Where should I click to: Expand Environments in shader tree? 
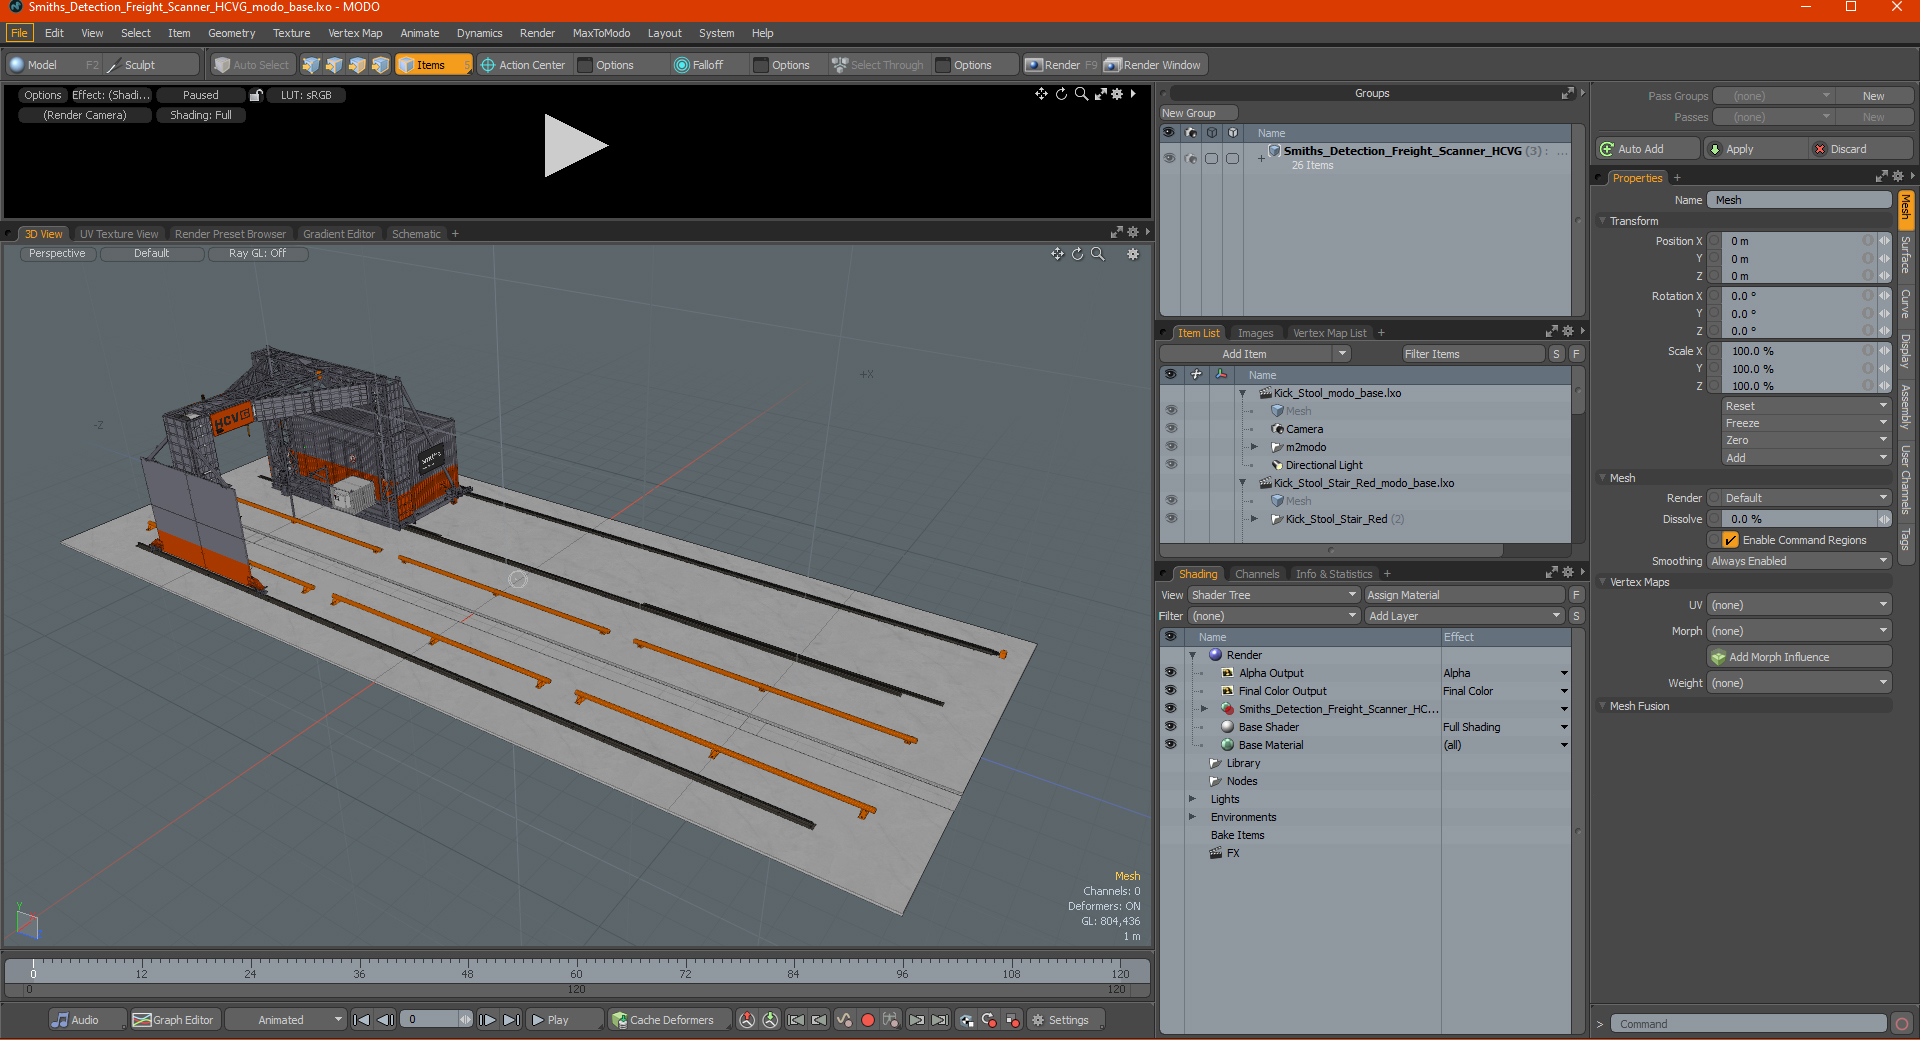pyautogui.click(x=1192, y=817)
